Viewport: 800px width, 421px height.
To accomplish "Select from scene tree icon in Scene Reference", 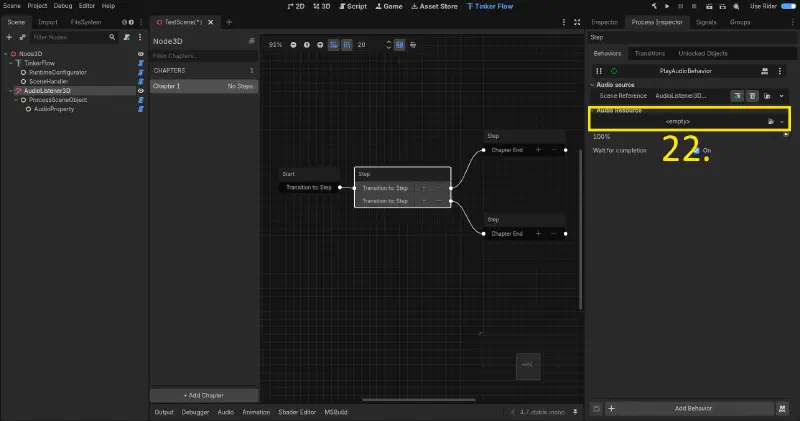I will [737, 96].
